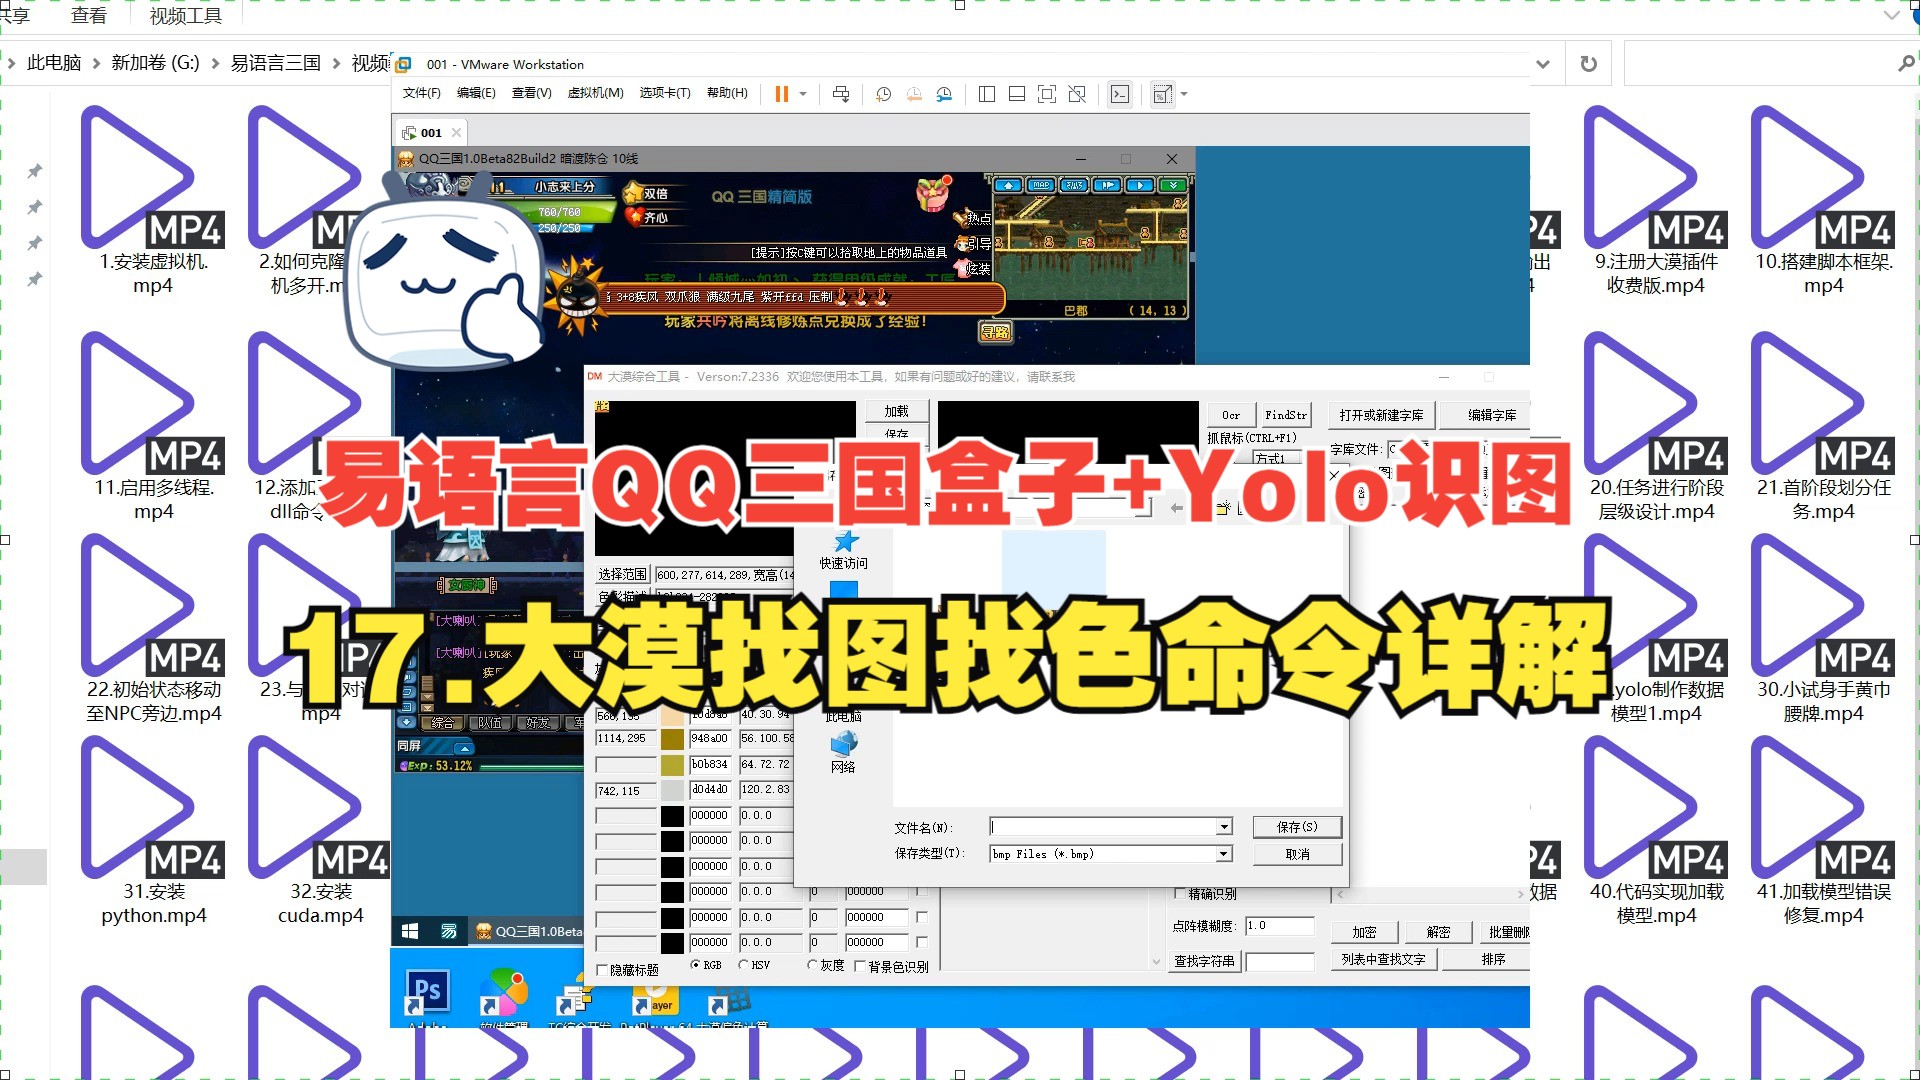Click the Explorer search magnifier icon
The width and height of the screenshot is (1920, 1080).
[x=1906, y=64]
